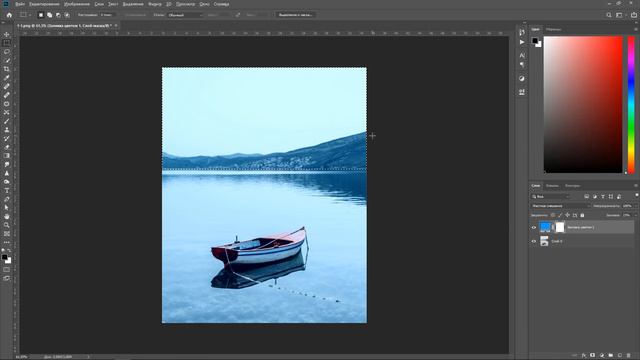Choose Subtract from selection mode
This screenshot has height=360, width=640.
pyautogui.click(x=58, y=15)
